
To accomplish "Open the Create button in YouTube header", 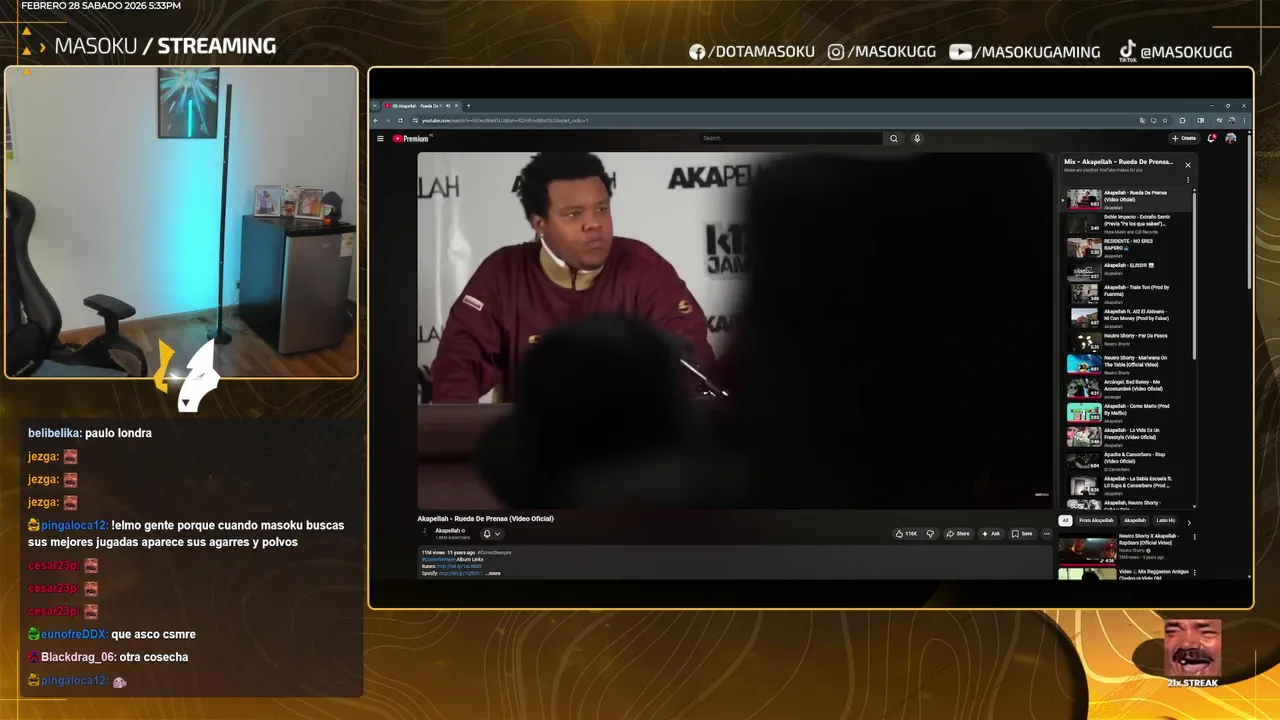I will point(1184,138).
